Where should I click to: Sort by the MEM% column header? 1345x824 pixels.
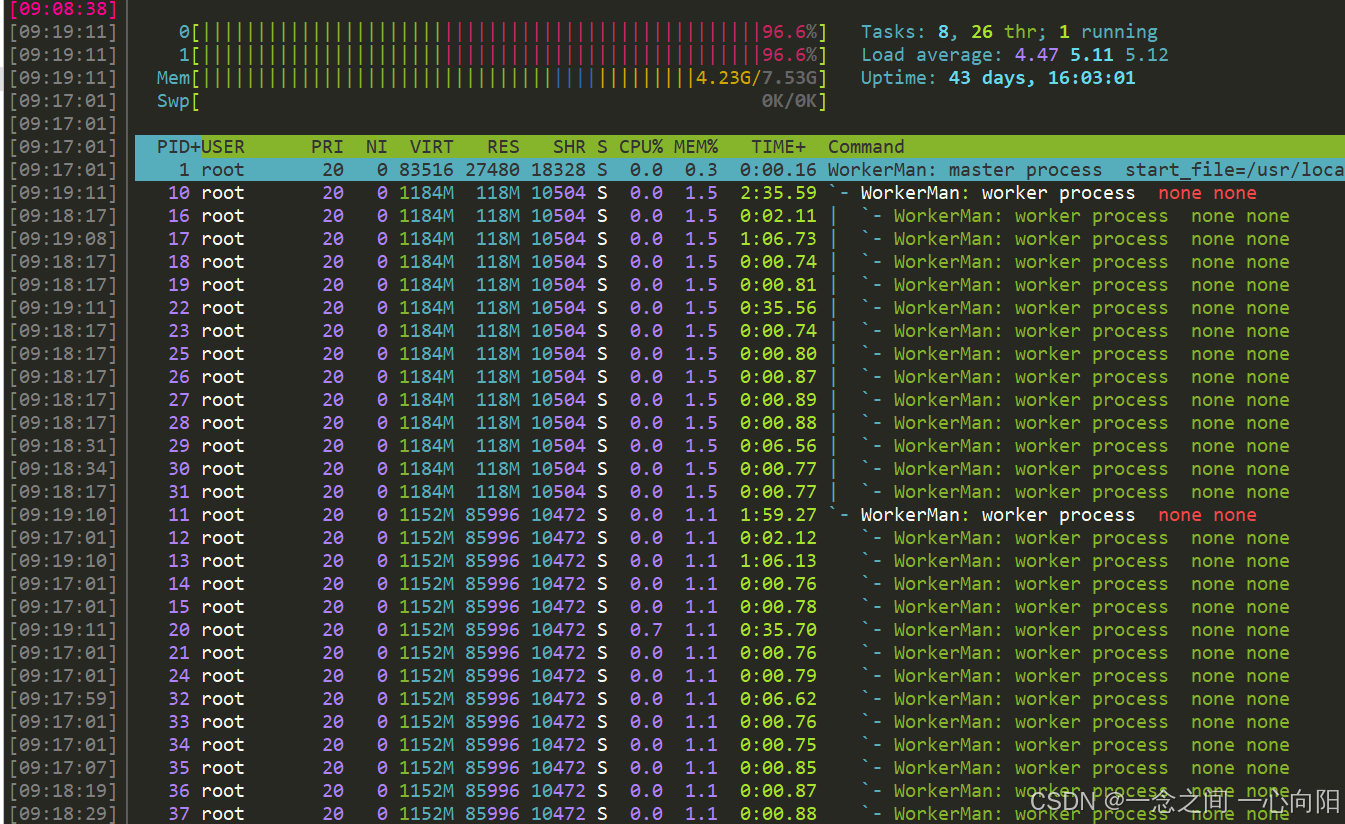point(695,147)
